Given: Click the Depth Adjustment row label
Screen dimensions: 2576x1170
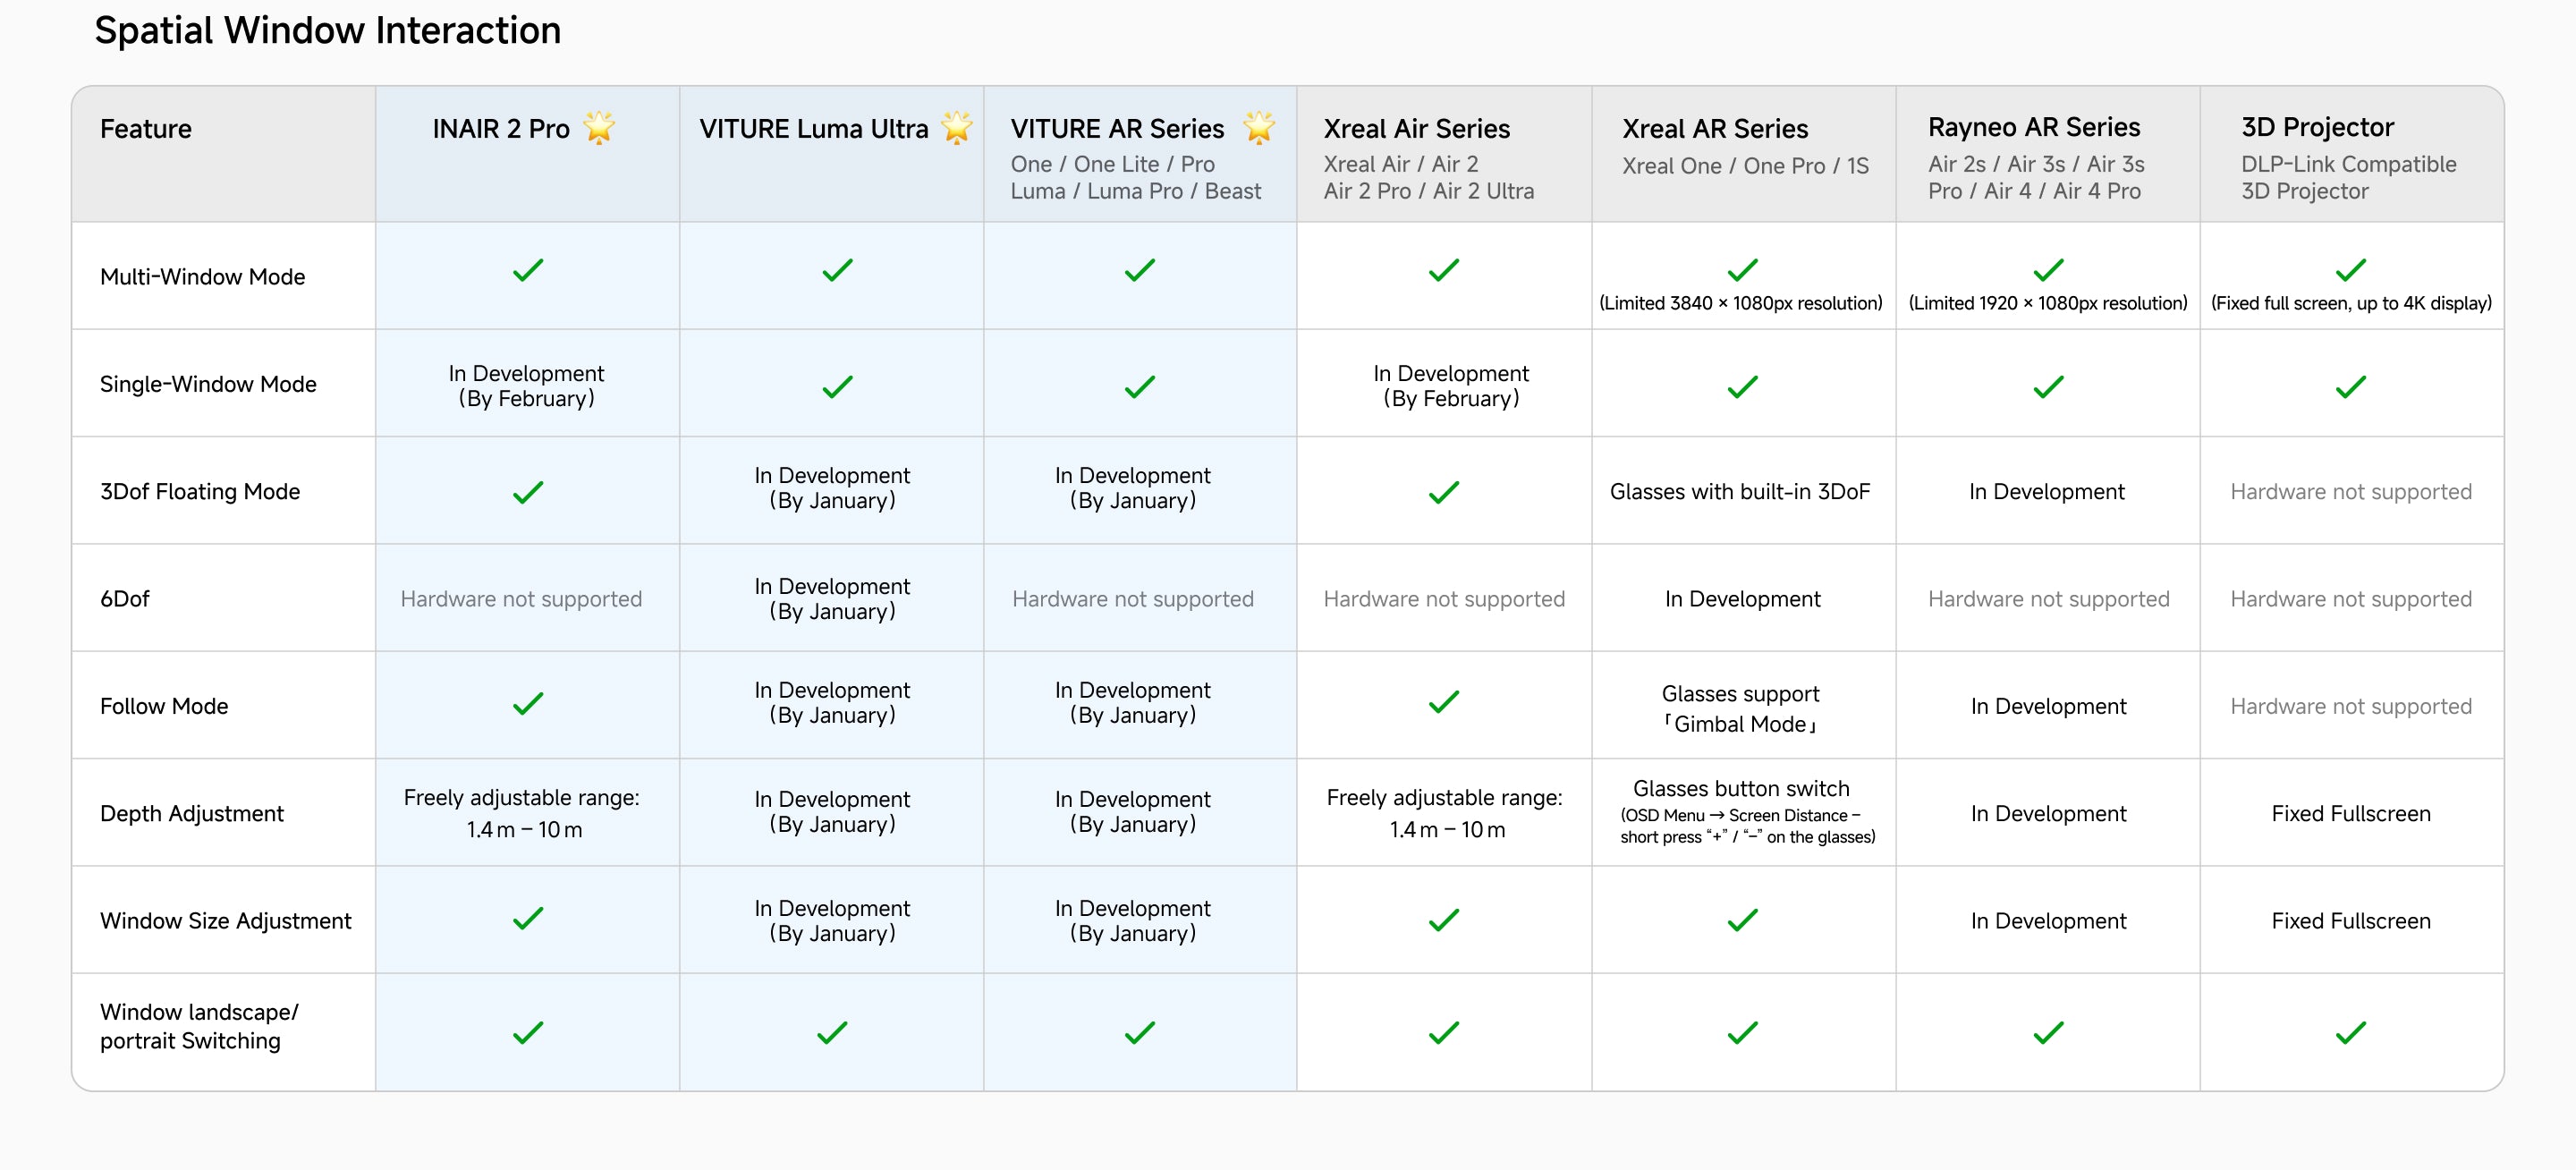Looking at the screenshot, I should pyautogui.click(x=192, y=813).
